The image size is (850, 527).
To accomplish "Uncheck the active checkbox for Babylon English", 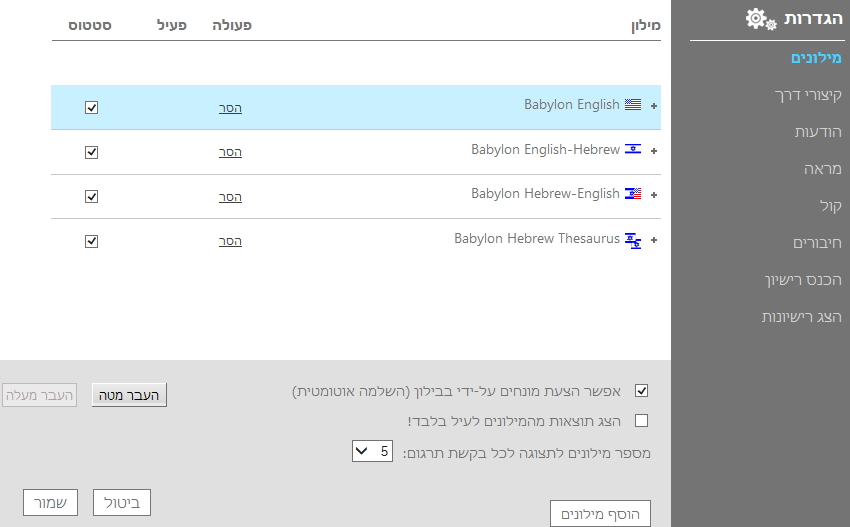I will click(92, 107).
